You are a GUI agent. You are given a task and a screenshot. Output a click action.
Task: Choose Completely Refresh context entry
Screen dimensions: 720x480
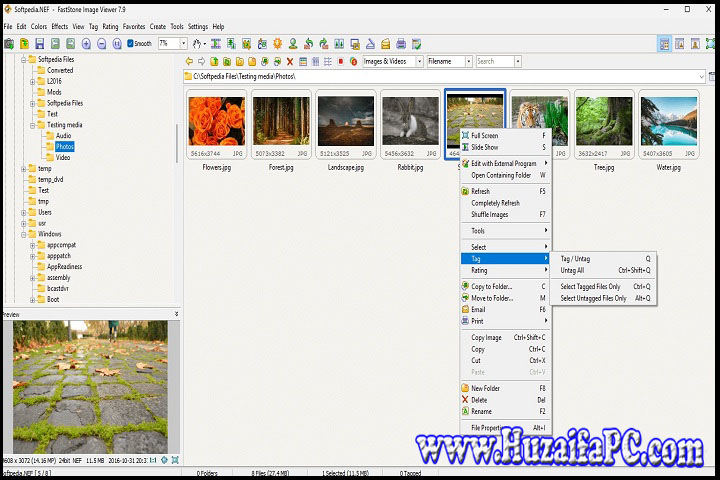(x=505, y=203)
